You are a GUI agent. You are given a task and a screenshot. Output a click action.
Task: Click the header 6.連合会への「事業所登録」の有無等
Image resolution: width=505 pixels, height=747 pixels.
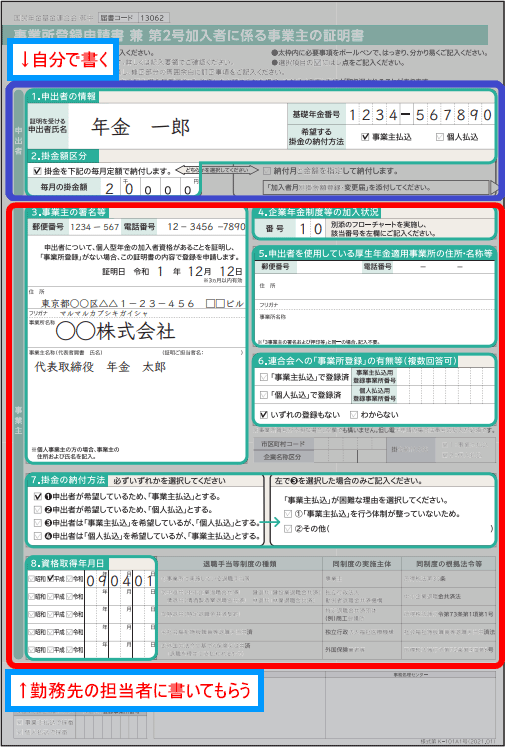point(356,361)
